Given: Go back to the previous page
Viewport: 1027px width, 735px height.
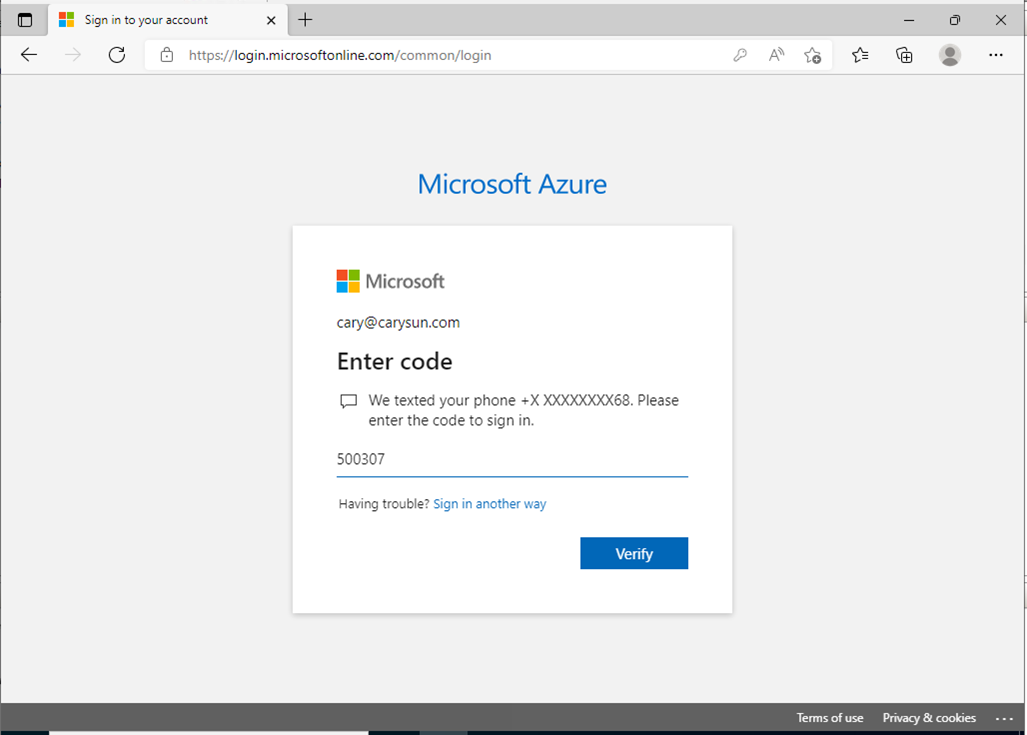Looking at the screenshot, I should point(29,55).
